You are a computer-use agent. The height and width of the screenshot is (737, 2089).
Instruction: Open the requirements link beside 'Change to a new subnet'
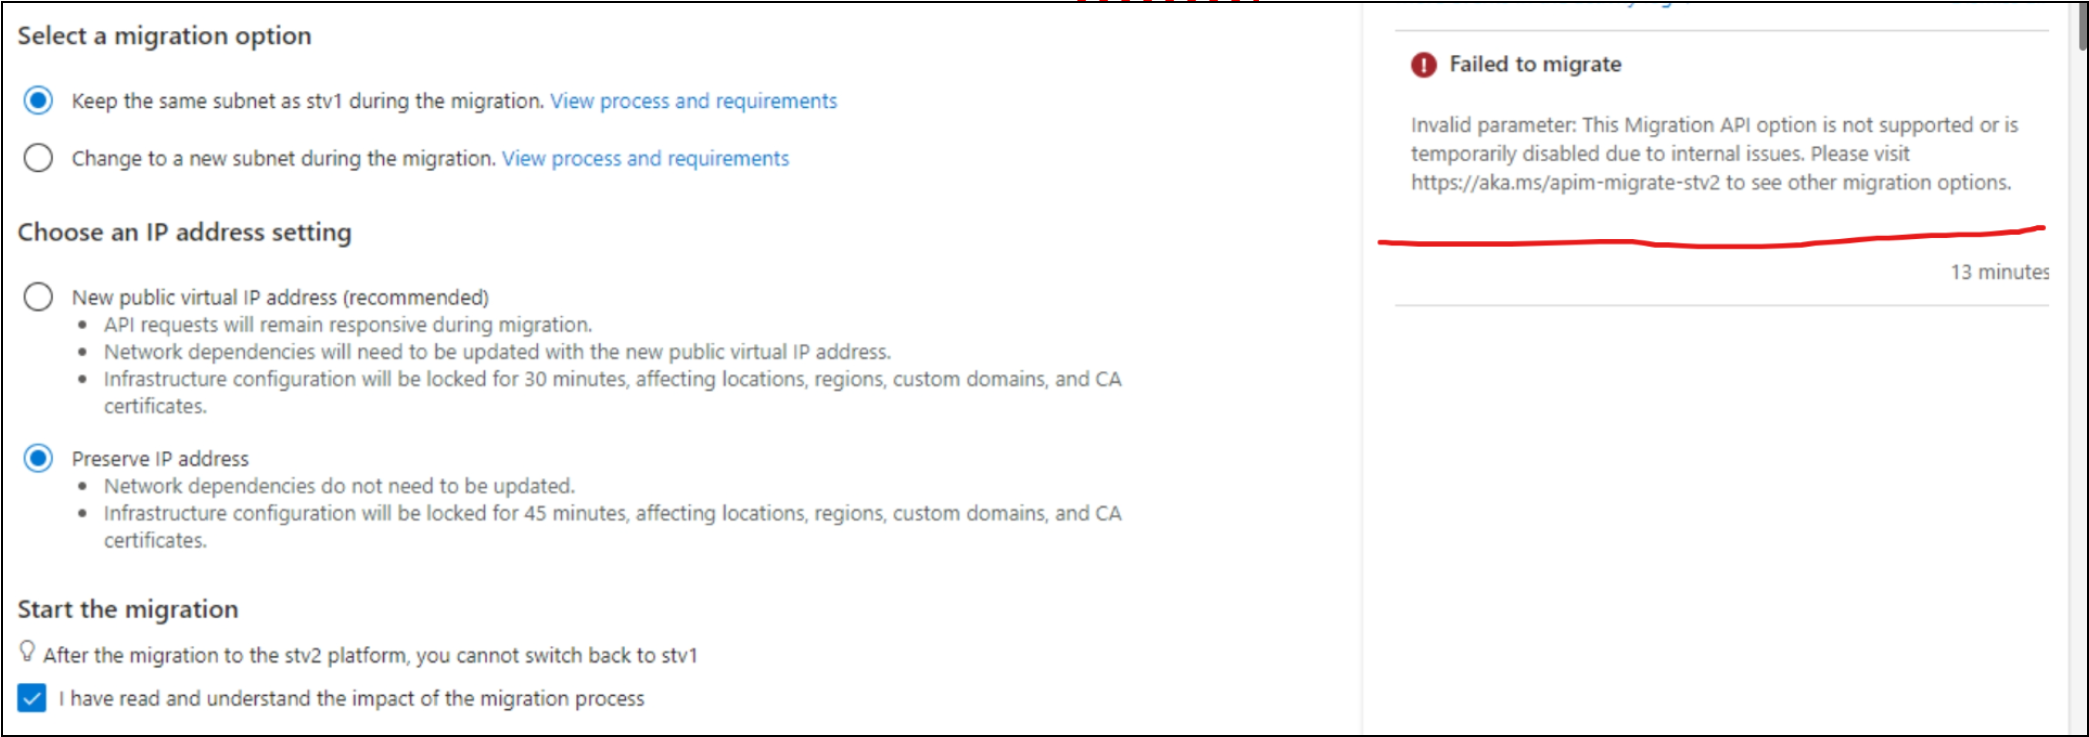[645, 158]
